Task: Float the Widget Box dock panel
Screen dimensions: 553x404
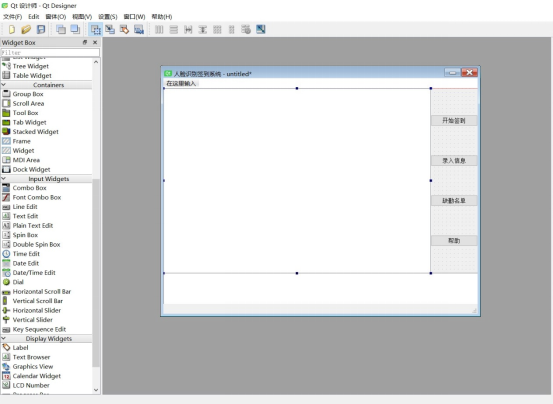Action: pyautogui.click(x=85, y=42)
